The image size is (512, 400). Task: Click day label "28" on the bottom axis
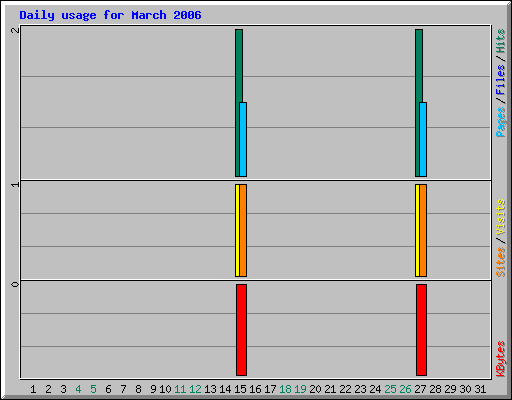435,389
